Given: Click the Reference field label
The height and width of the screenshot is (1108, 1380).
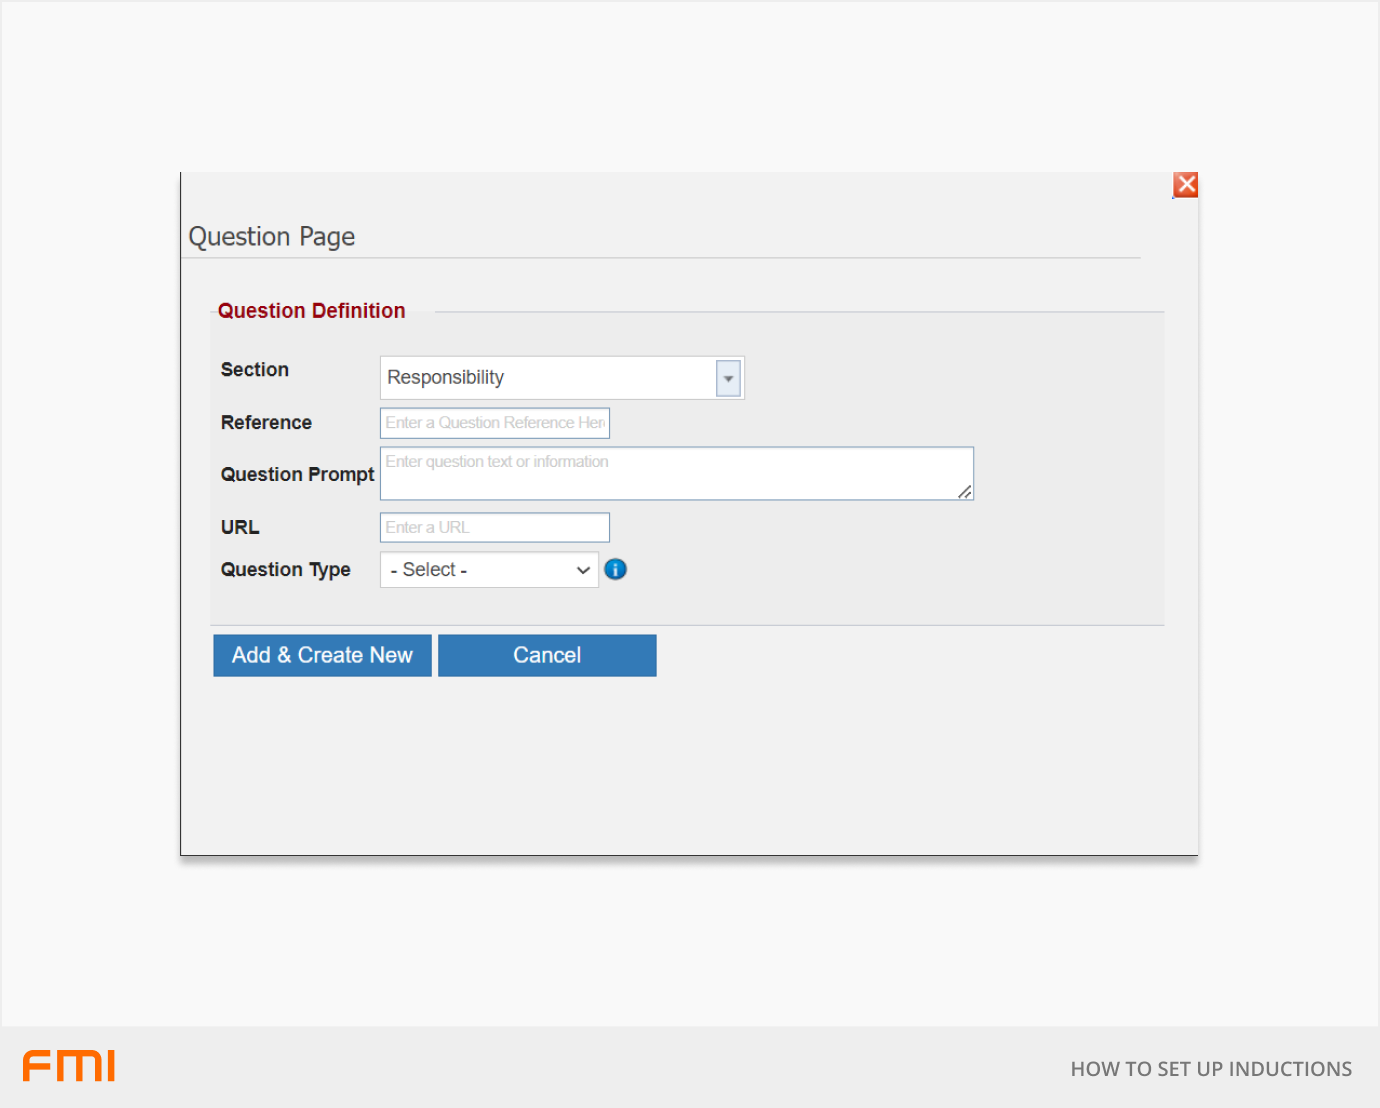Looking at the screenshot, I should (x=266, y=423).
